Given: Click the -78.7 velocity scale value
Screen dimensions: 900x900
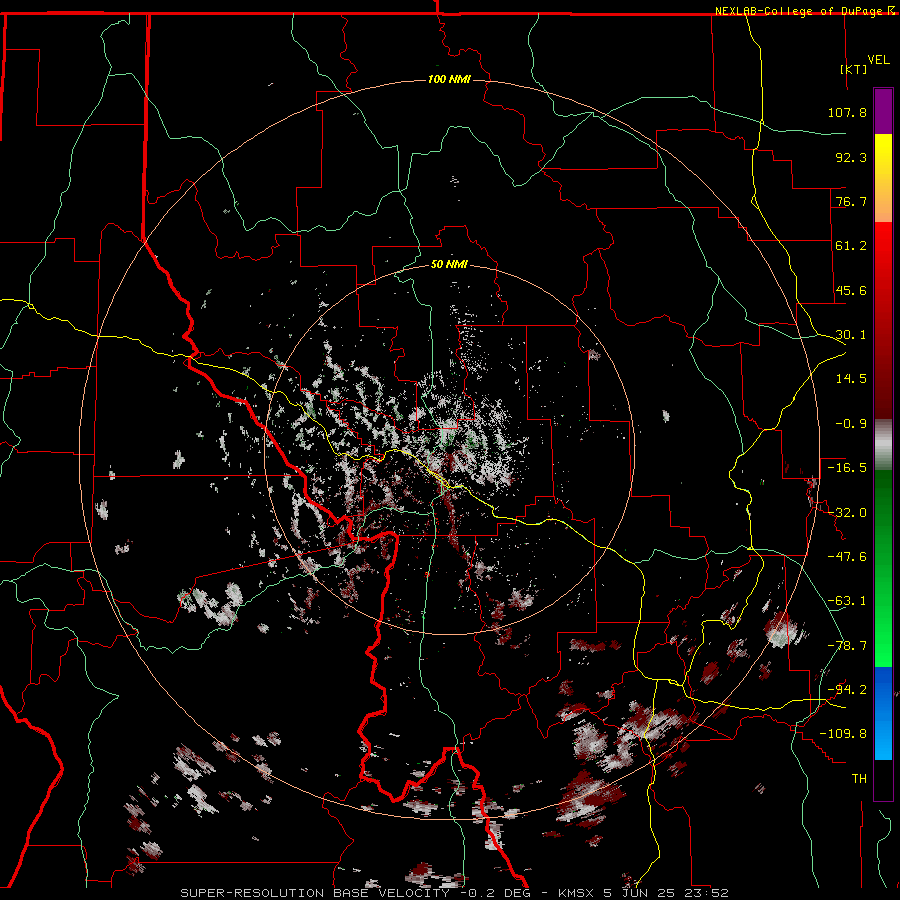Looking at the screenshot, I should coord(847,646).
